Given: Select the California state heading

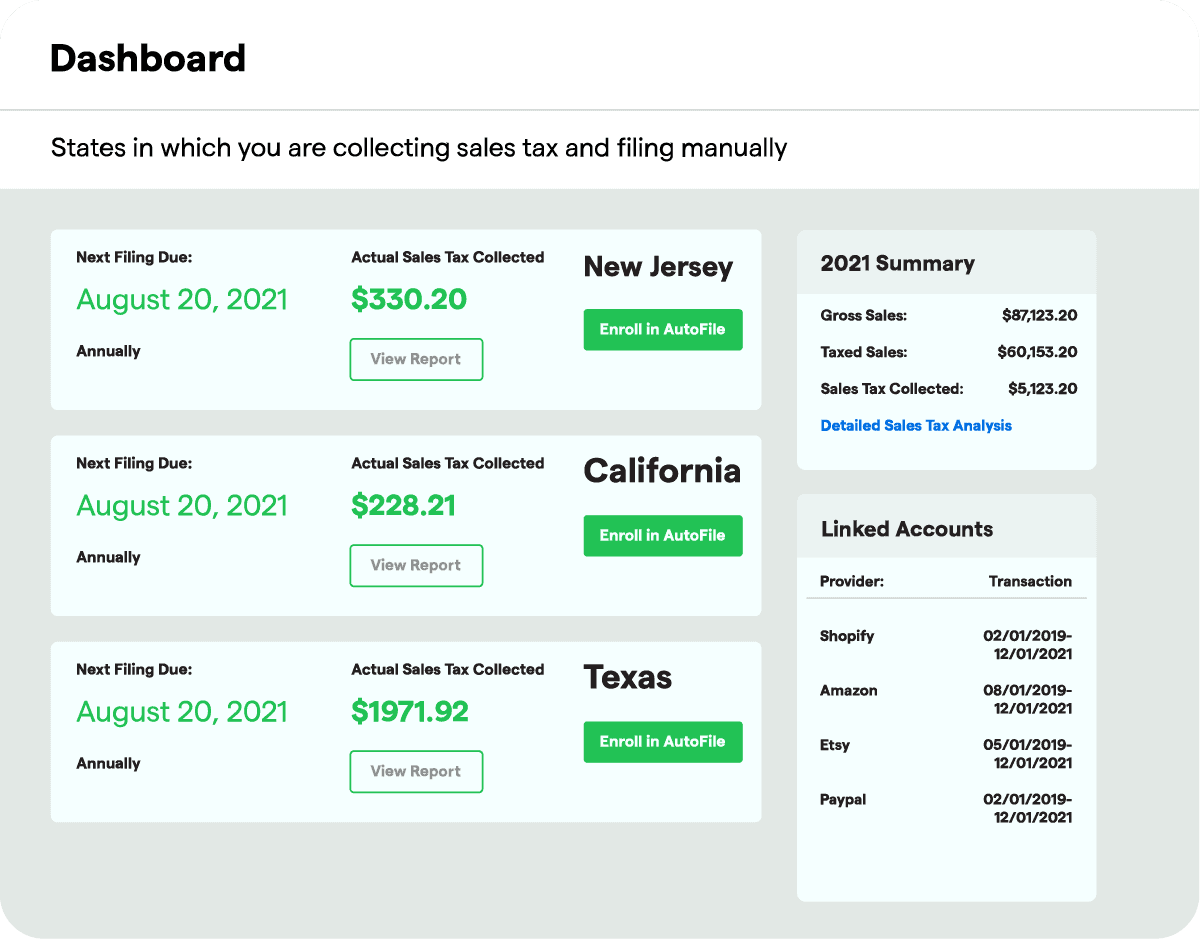Looking at the screenshot, I should tap(662, 471).
